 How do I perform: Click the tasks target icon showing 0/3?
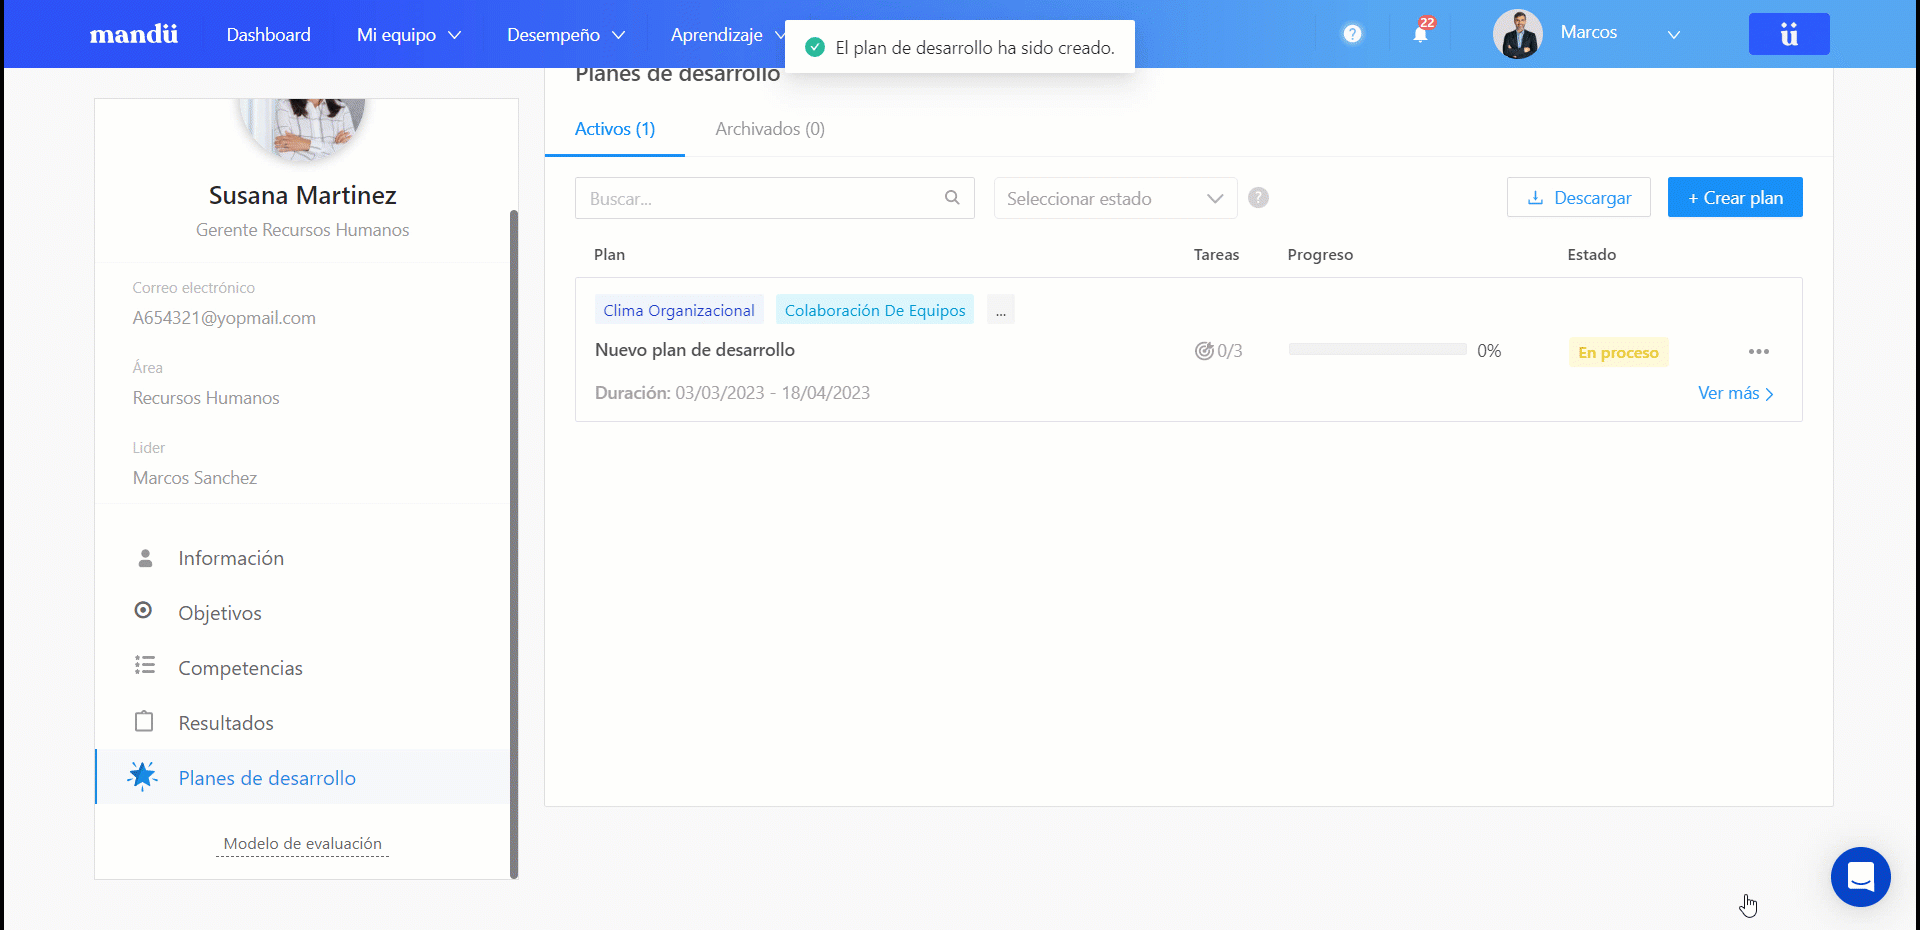1204,351
